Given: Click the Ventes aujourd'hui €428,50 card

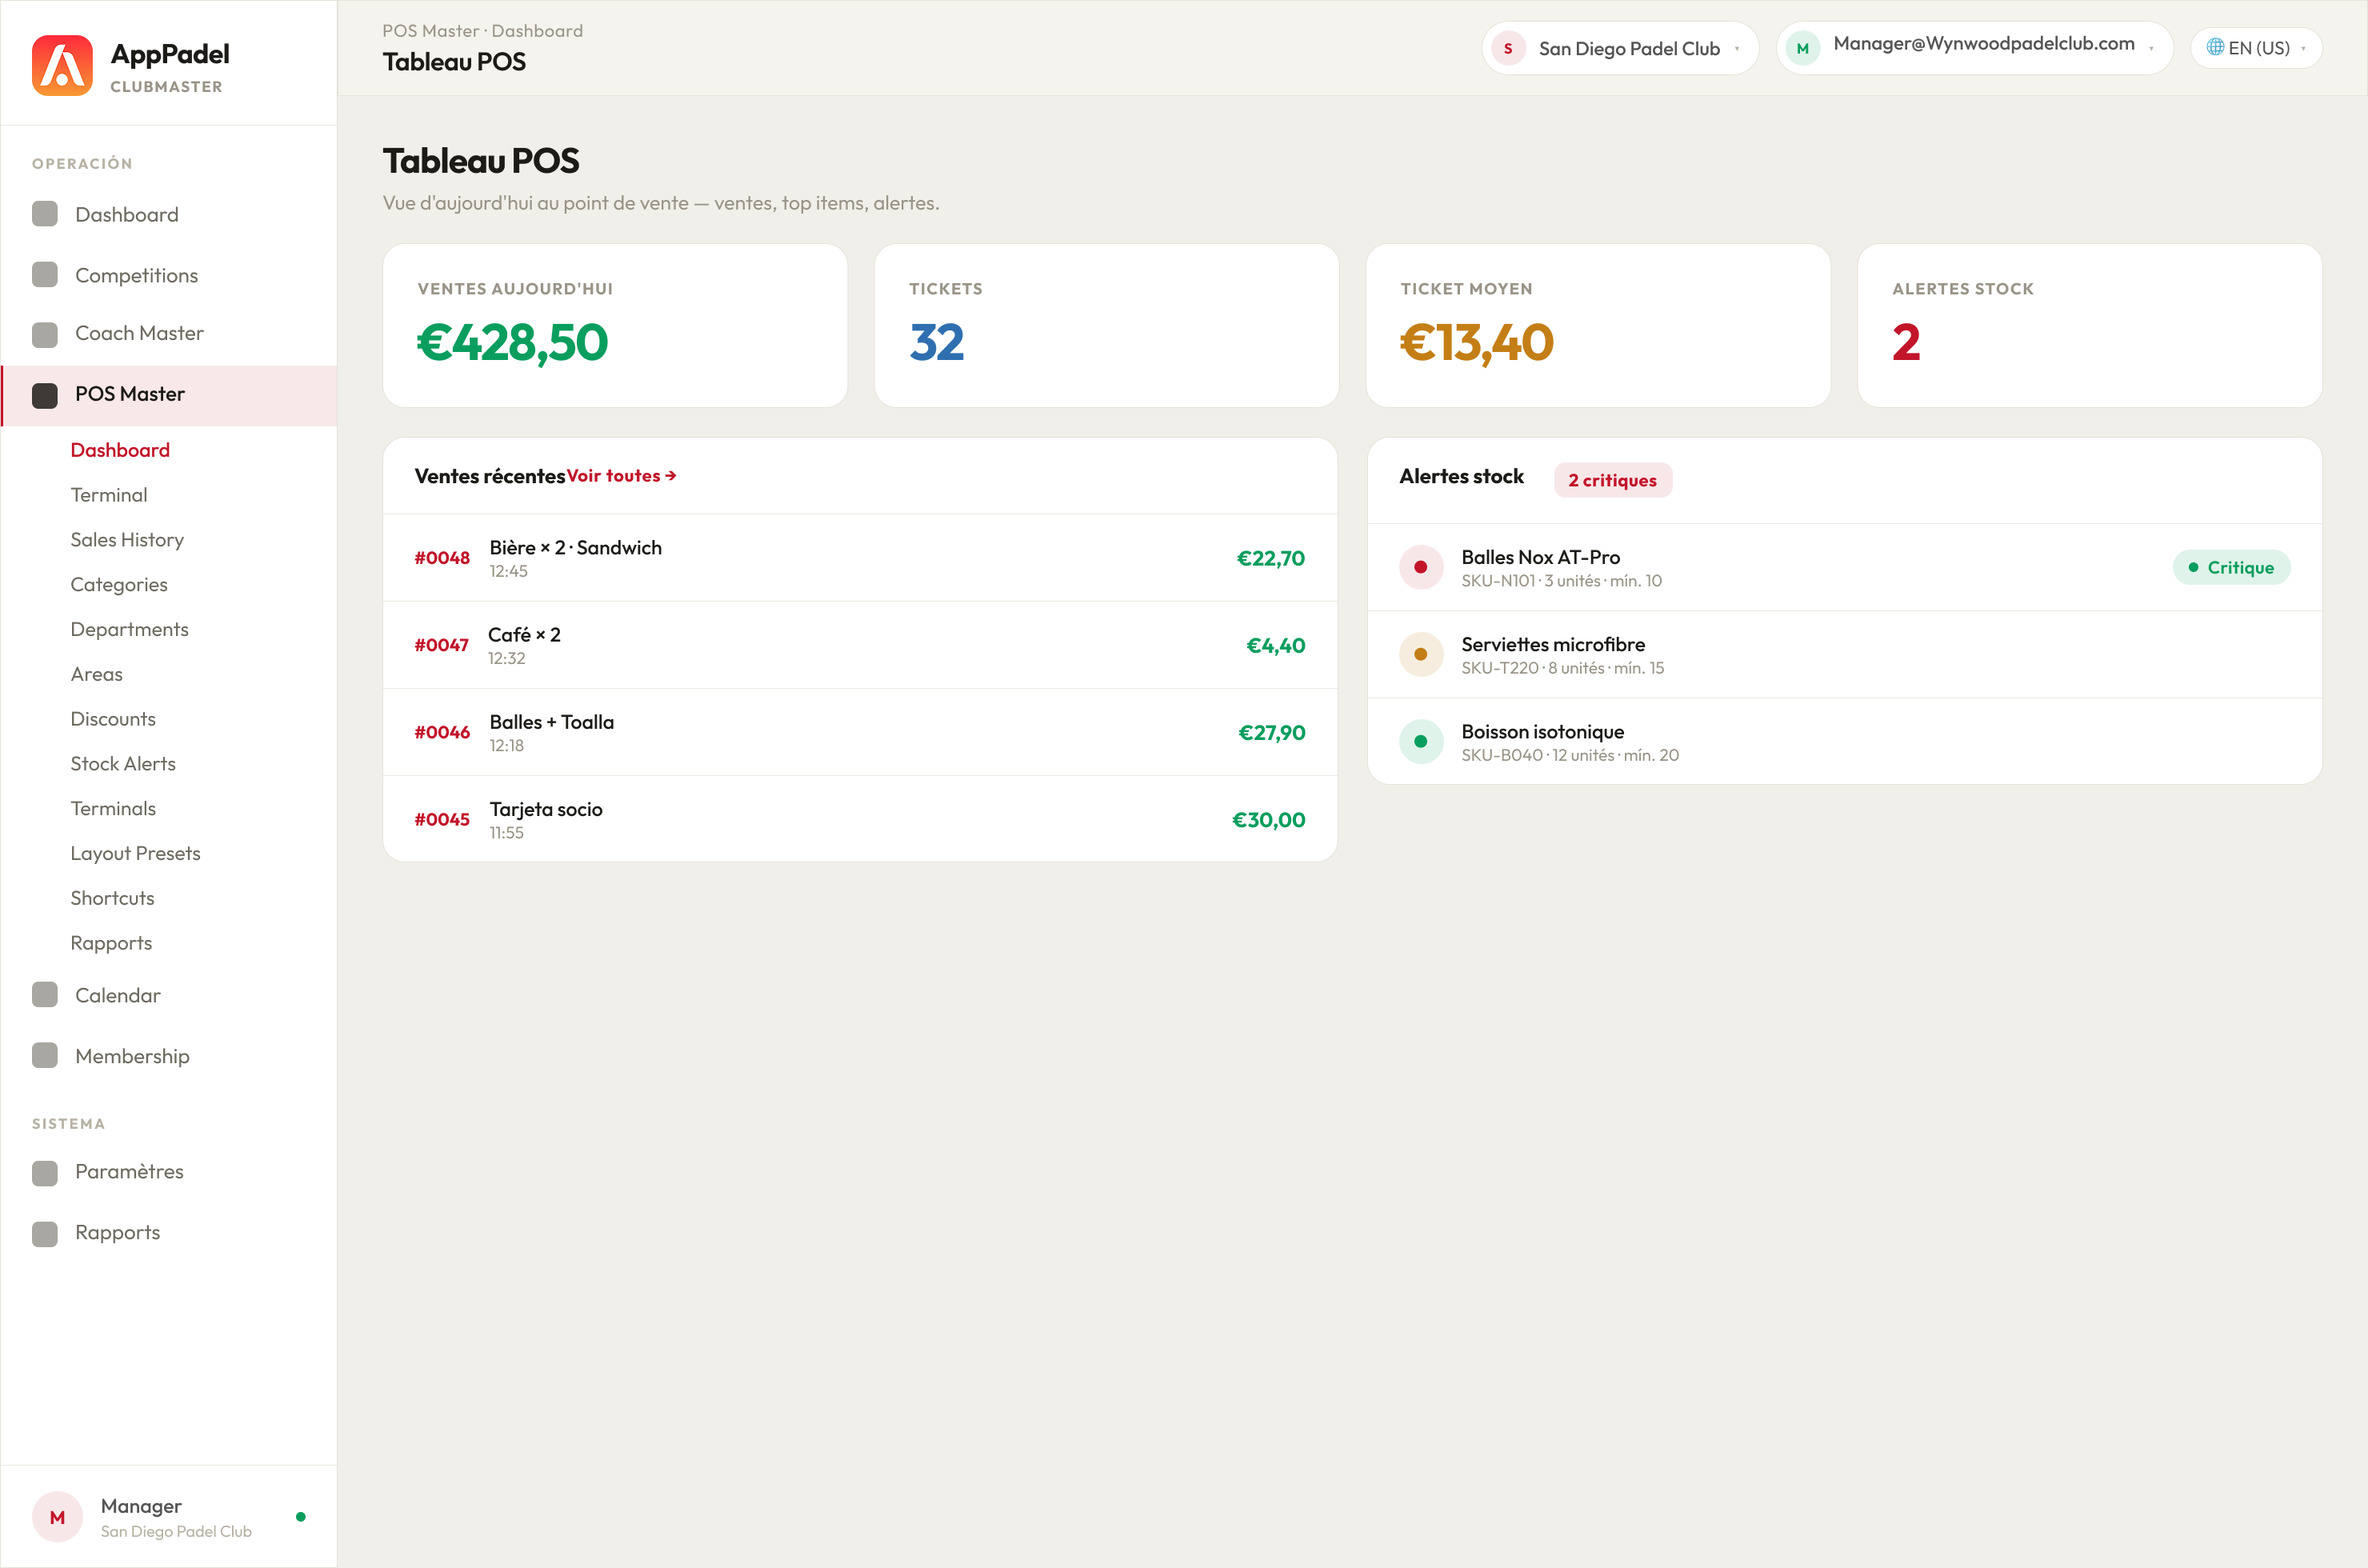Looking at the screenshot, I should click(615, 325).
